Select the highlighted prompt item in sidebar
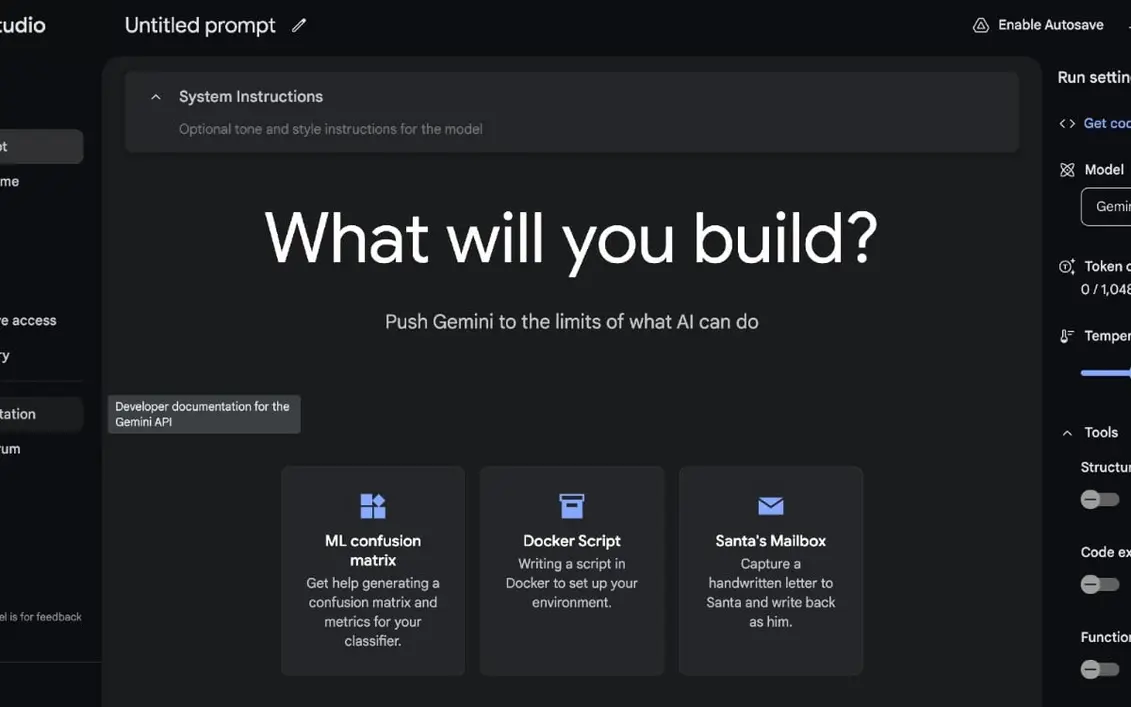The image size is (1131, 707). pyautogui.click(x=41, y=146)
